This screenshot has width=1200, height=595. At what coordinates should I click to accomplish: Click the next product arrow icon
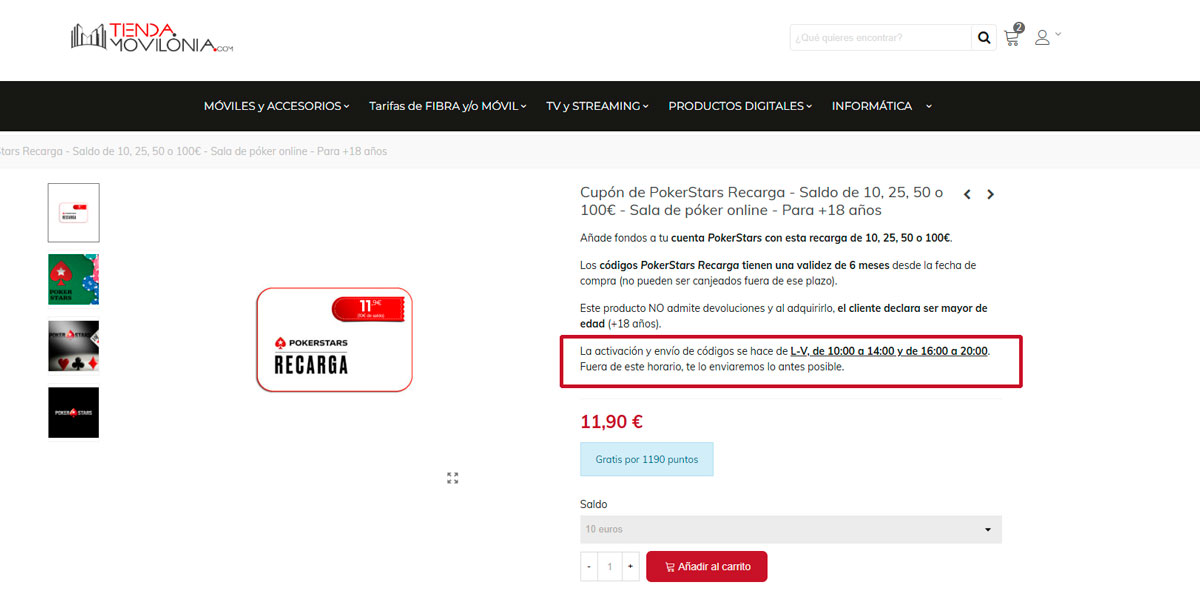click(990, 194)
